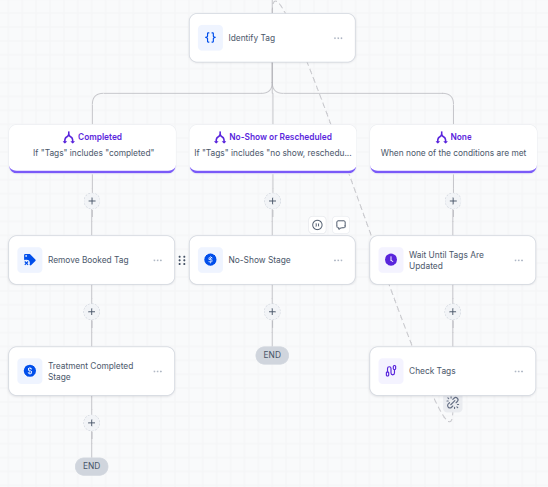Add a step below the Completed branch

pyautogui.click(x=92, y=201)
